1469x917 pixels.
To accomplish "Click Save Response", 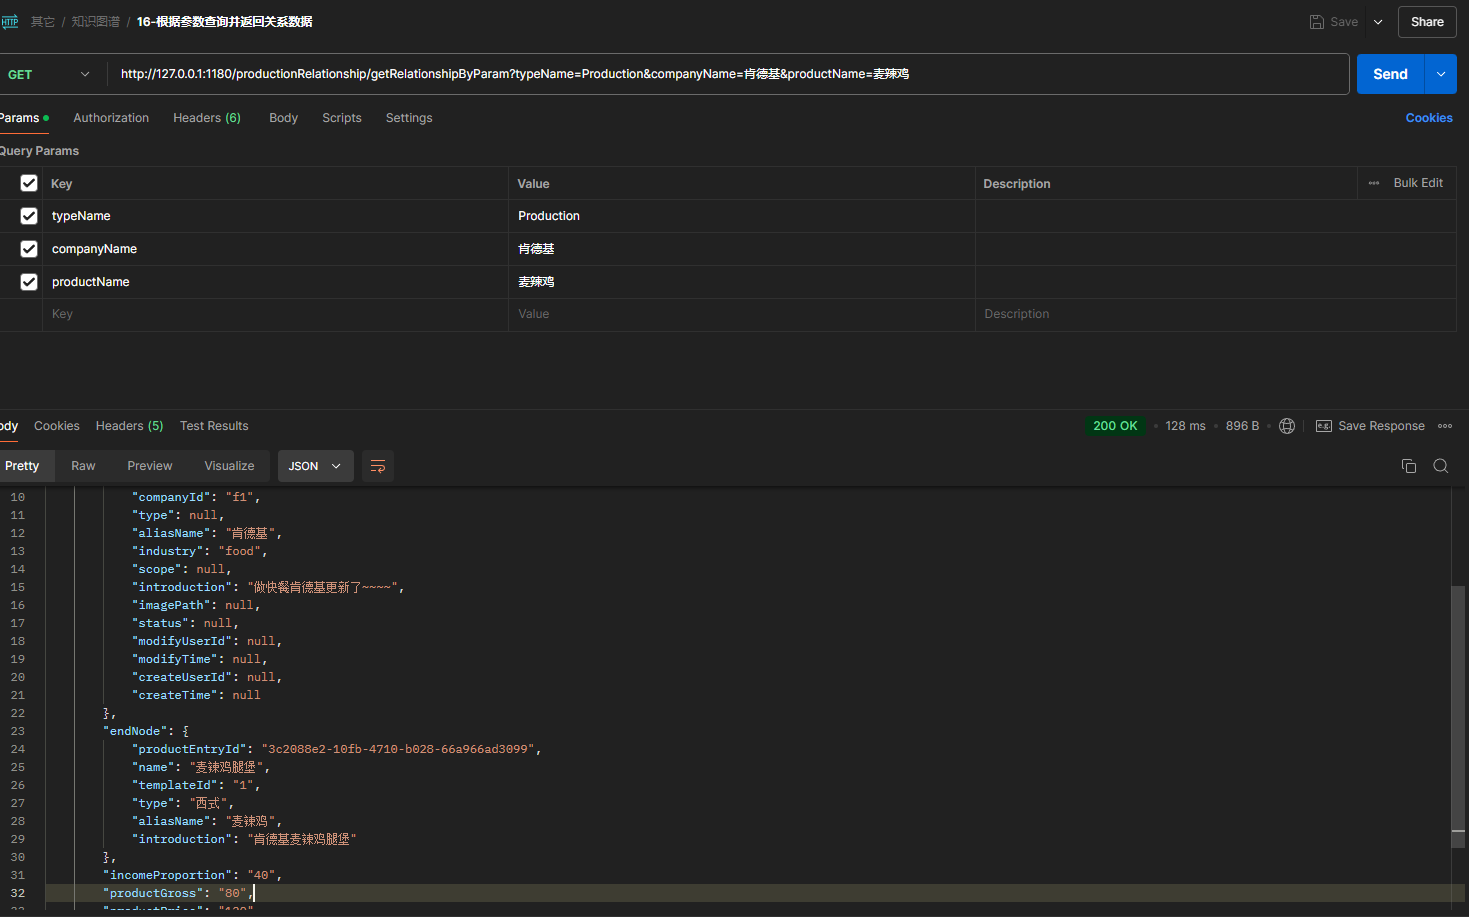I will (x=1370, y=426).
